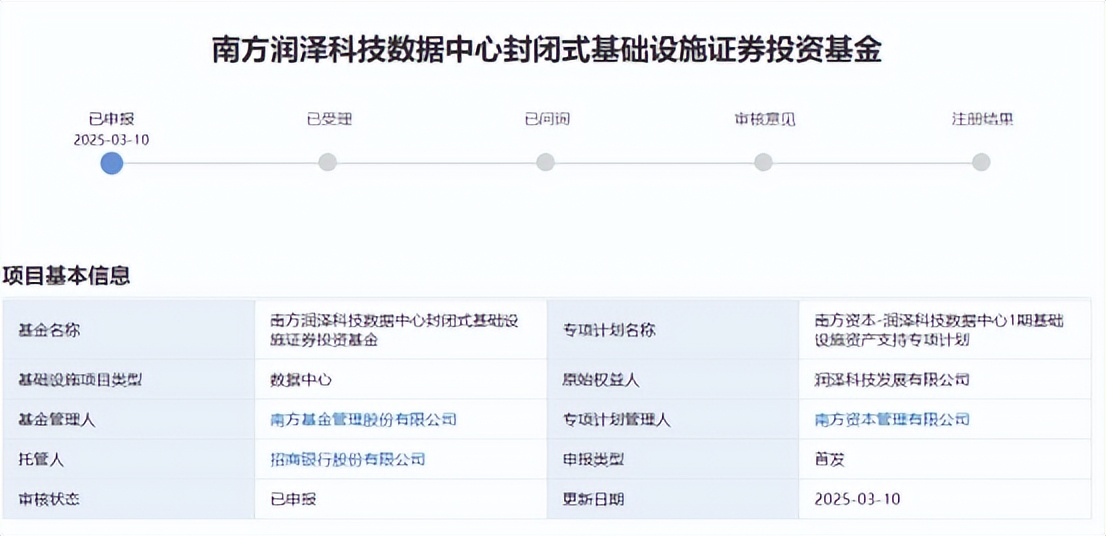Image resolution: width=1106 pixels, height=536 pixels.
Task: Click the 2025-03-10 value in 更新日期 row
Action: click(857, 499)
